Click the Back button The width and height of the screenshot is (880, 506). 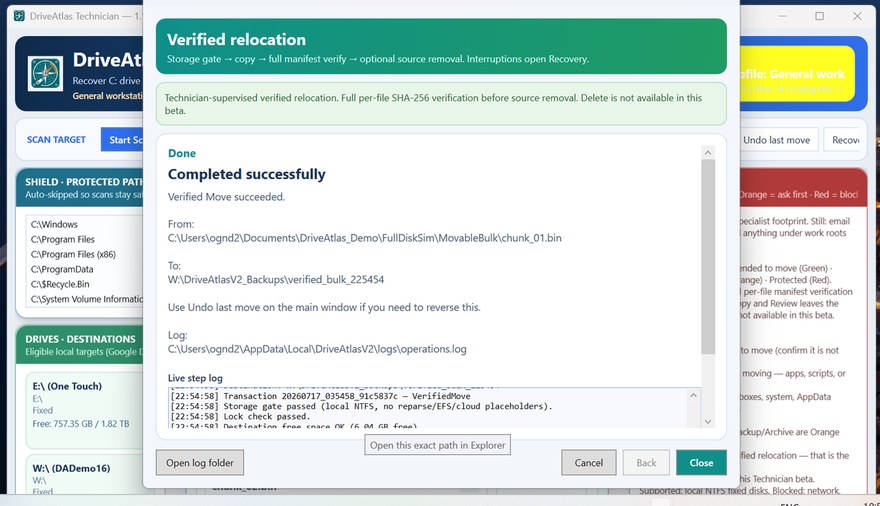(646, 463)
